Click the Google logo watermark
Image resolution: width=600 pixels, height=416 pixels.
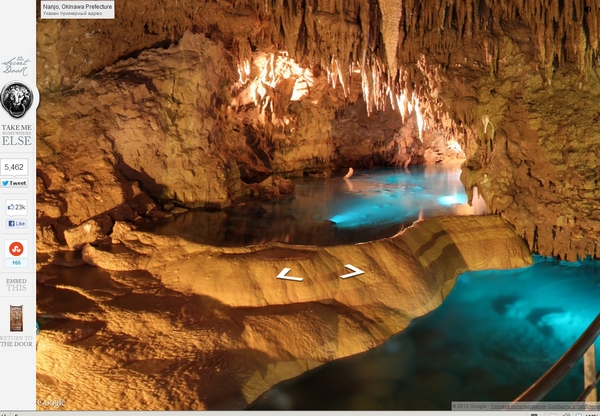pyautogui.click(x=51, y=403)
